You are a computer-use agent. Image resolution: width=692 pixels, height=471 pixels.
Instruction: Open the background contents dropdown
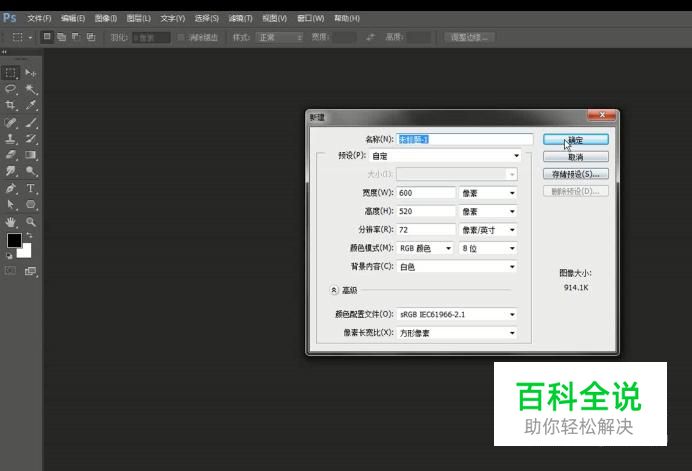[x=457, y=267]
